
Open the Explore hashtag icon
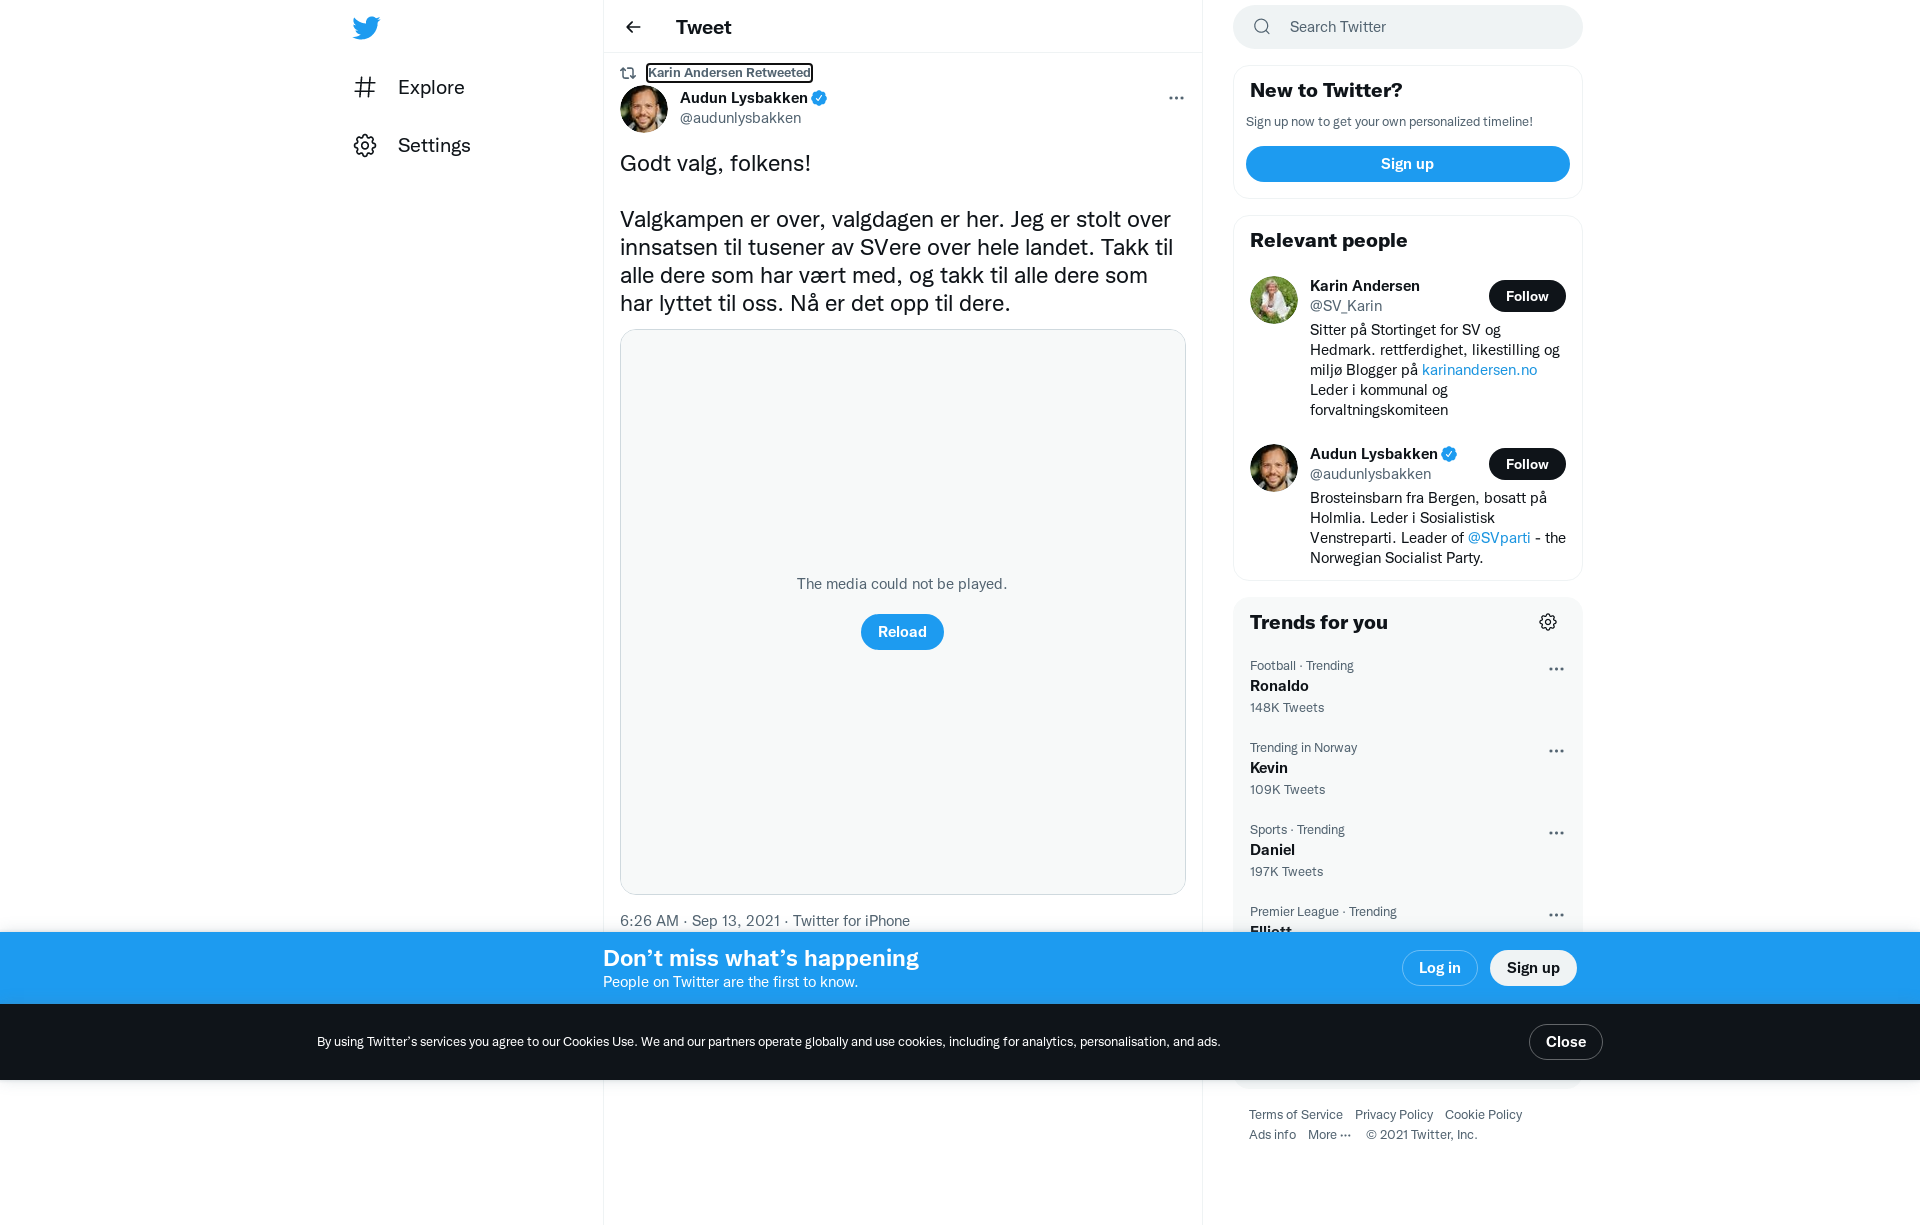tap(365, 87)
